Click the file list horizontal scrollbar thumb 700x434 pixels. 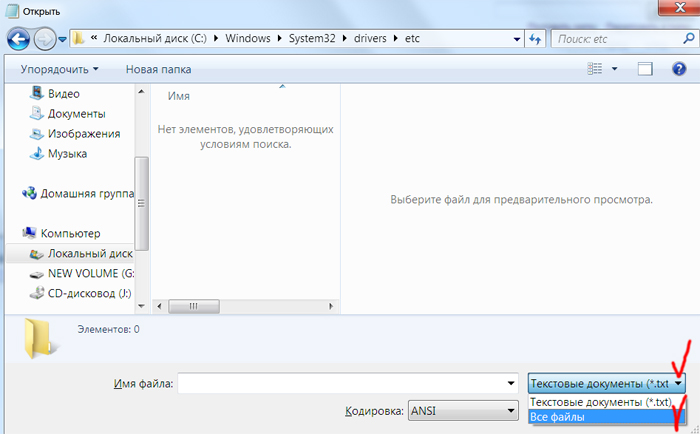click(x=194, y=306)
